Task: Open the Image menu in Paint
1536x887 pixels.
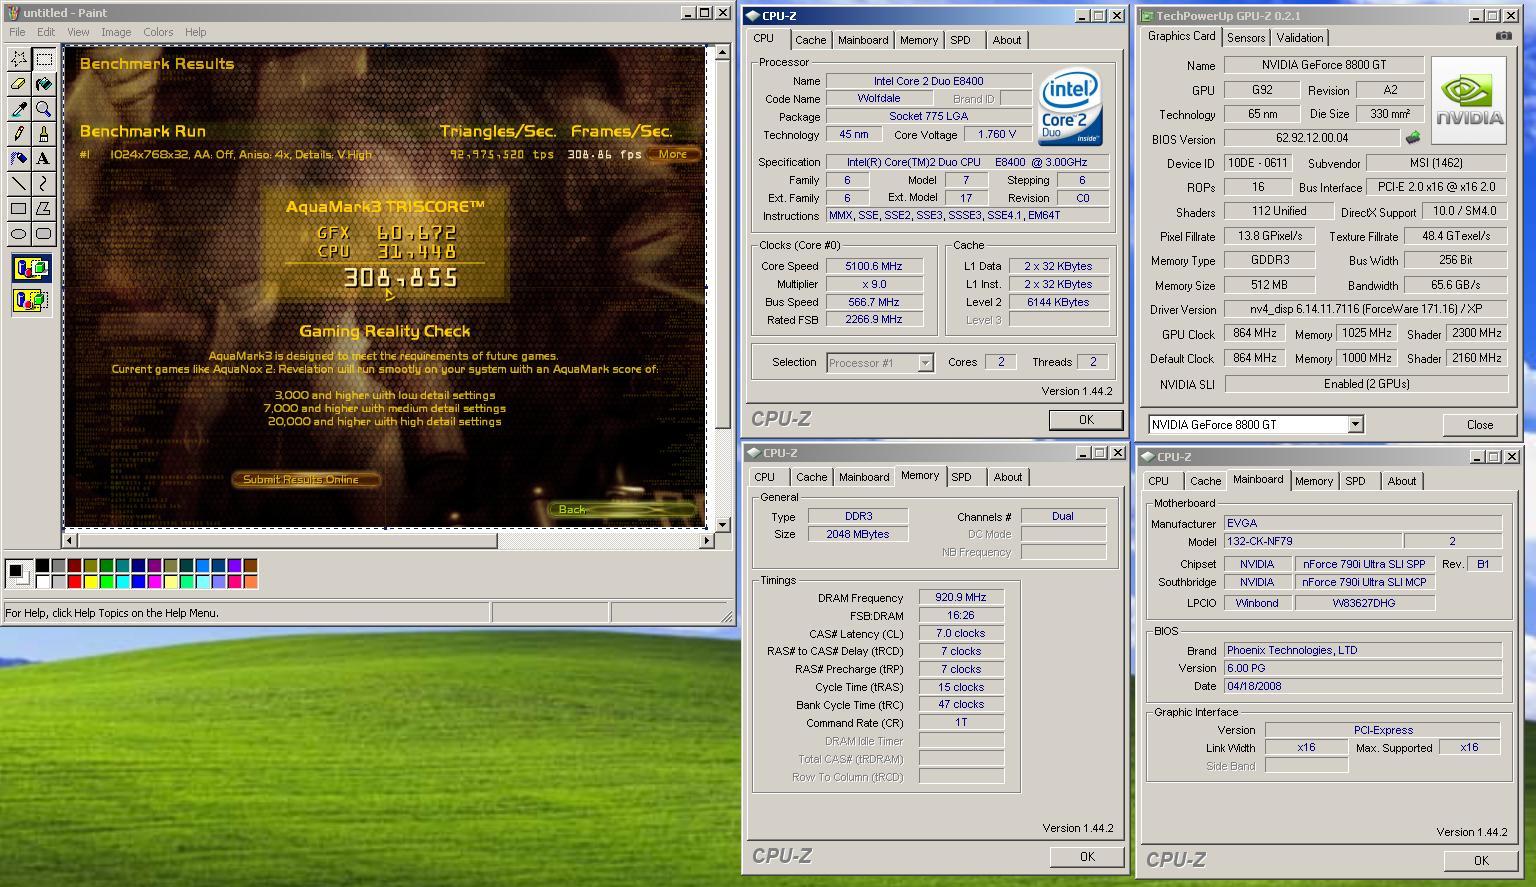Action: pos(116,32)
